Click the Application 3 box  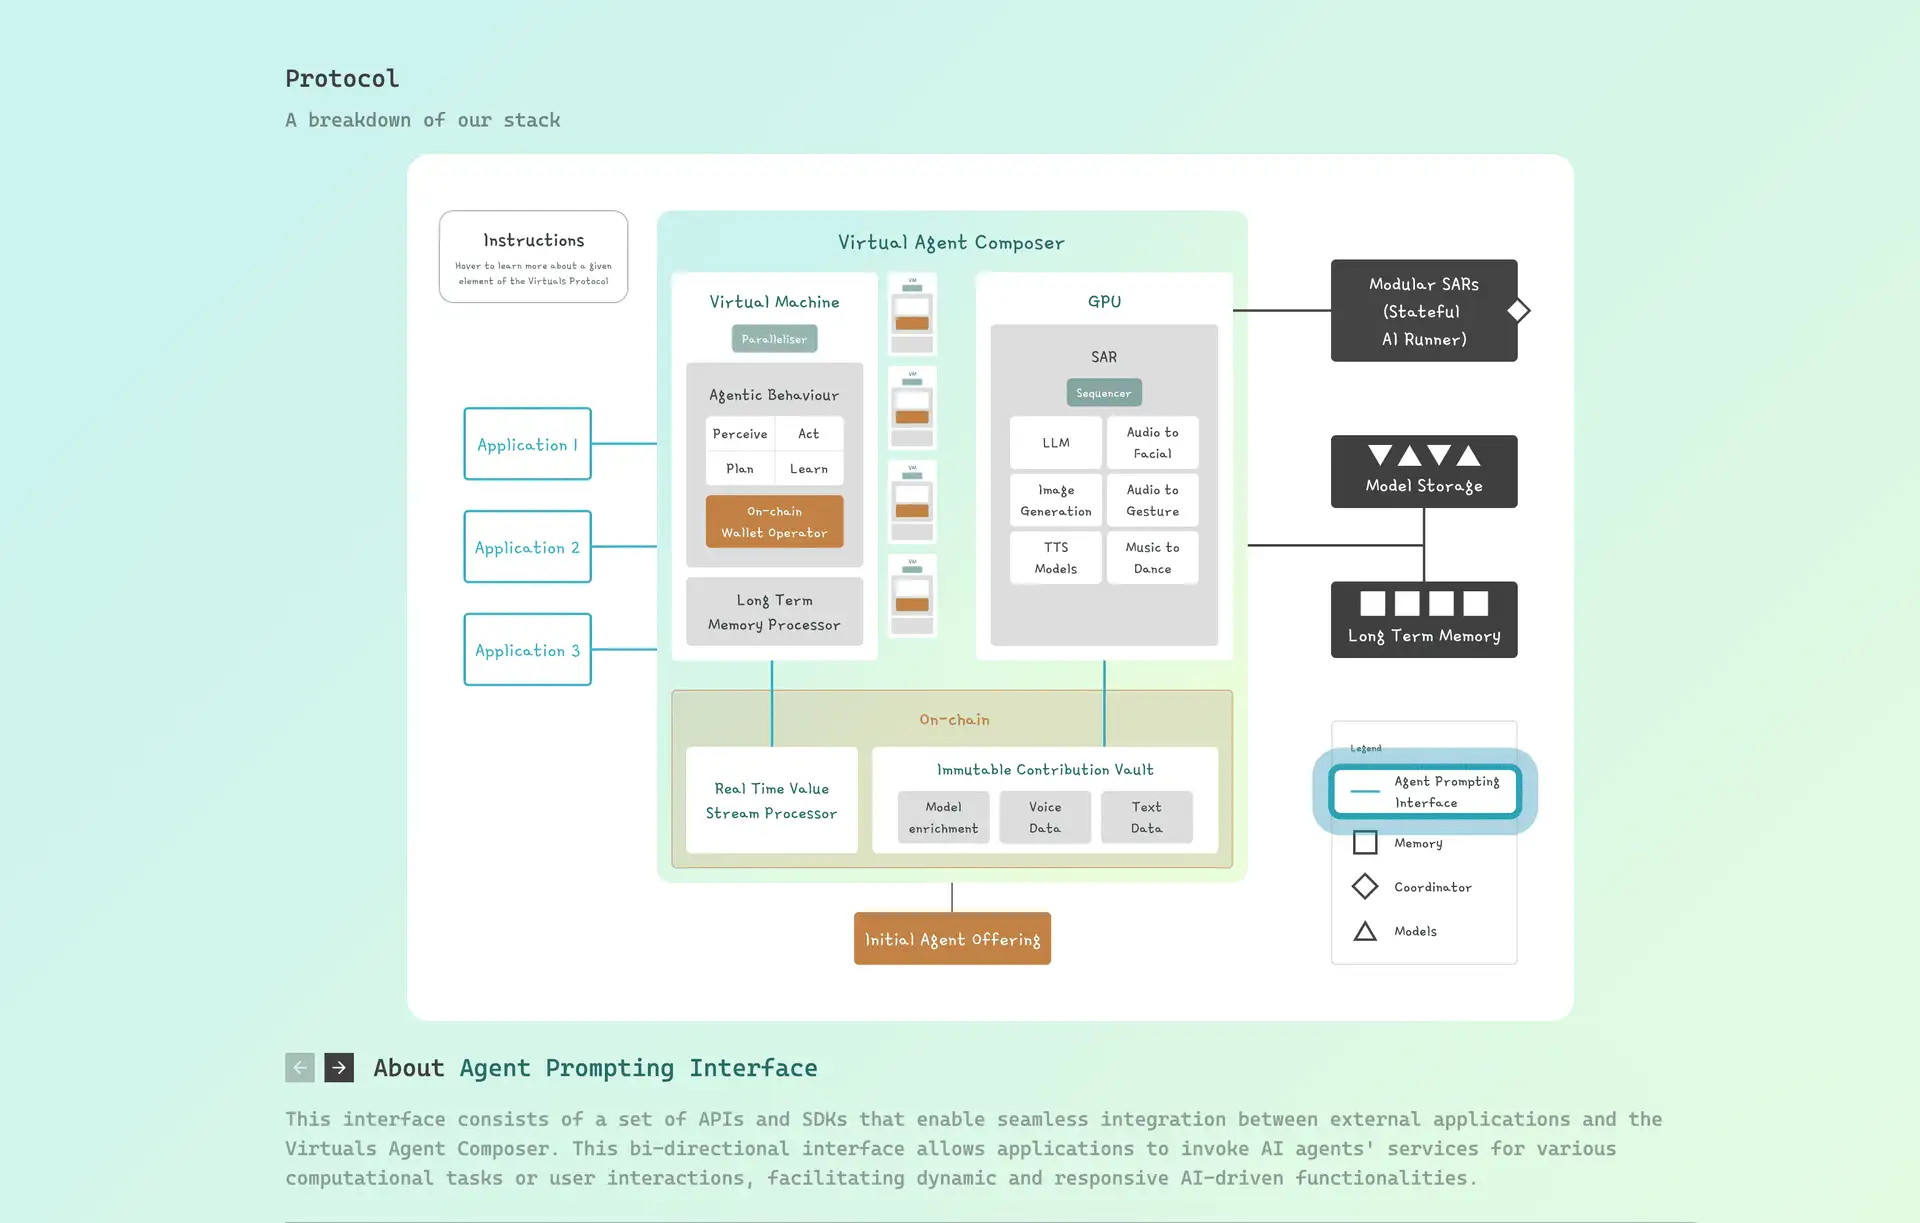pos(527,649)
